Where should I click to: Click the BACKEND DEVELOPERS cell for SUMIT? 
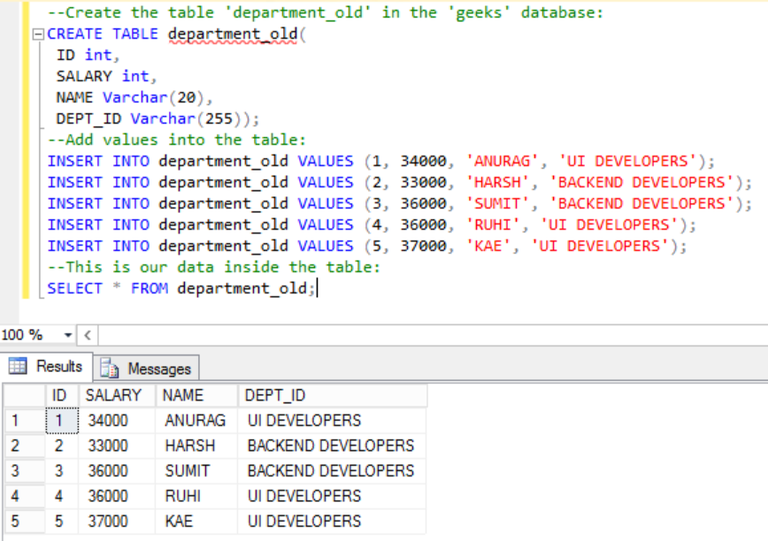point(330,471)
